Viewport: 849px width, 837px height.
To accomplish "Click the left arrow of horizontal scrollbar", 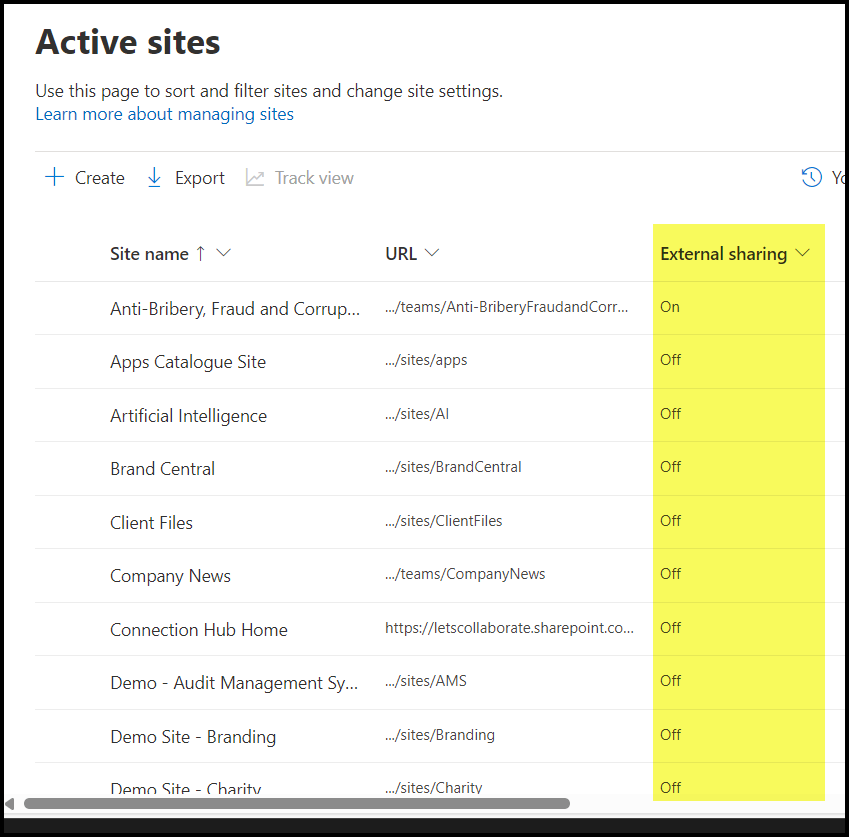I will (x=10, y=803).
